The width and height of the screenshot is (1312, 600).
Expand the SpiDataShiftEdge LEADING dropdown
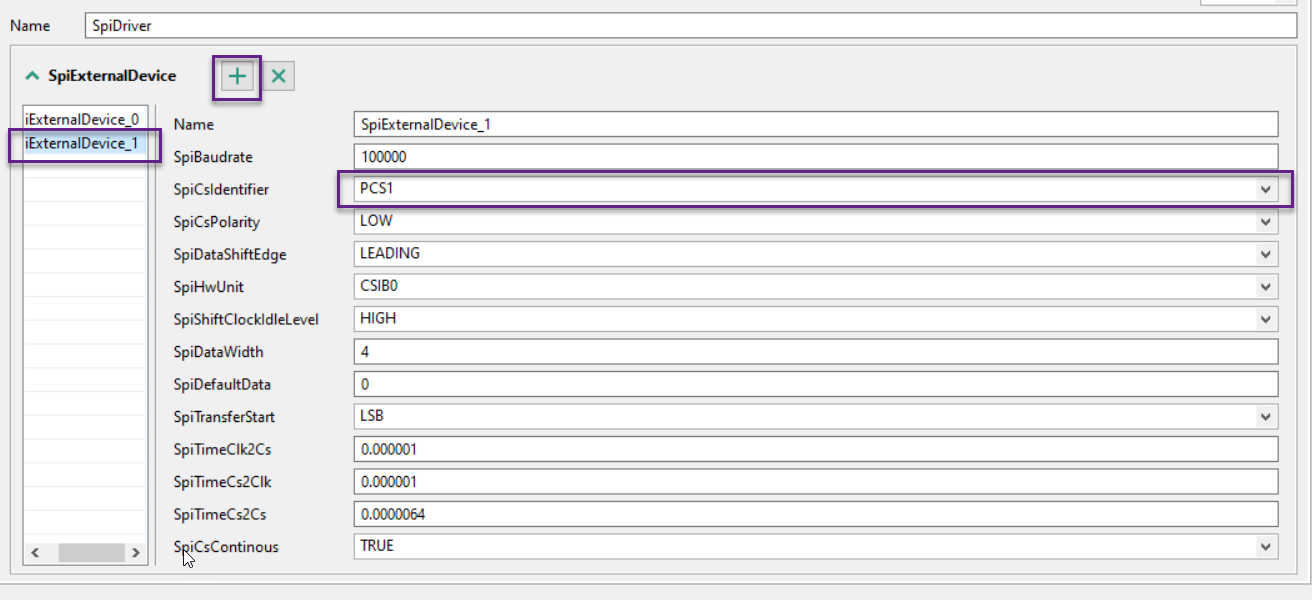coord(1266,254)
